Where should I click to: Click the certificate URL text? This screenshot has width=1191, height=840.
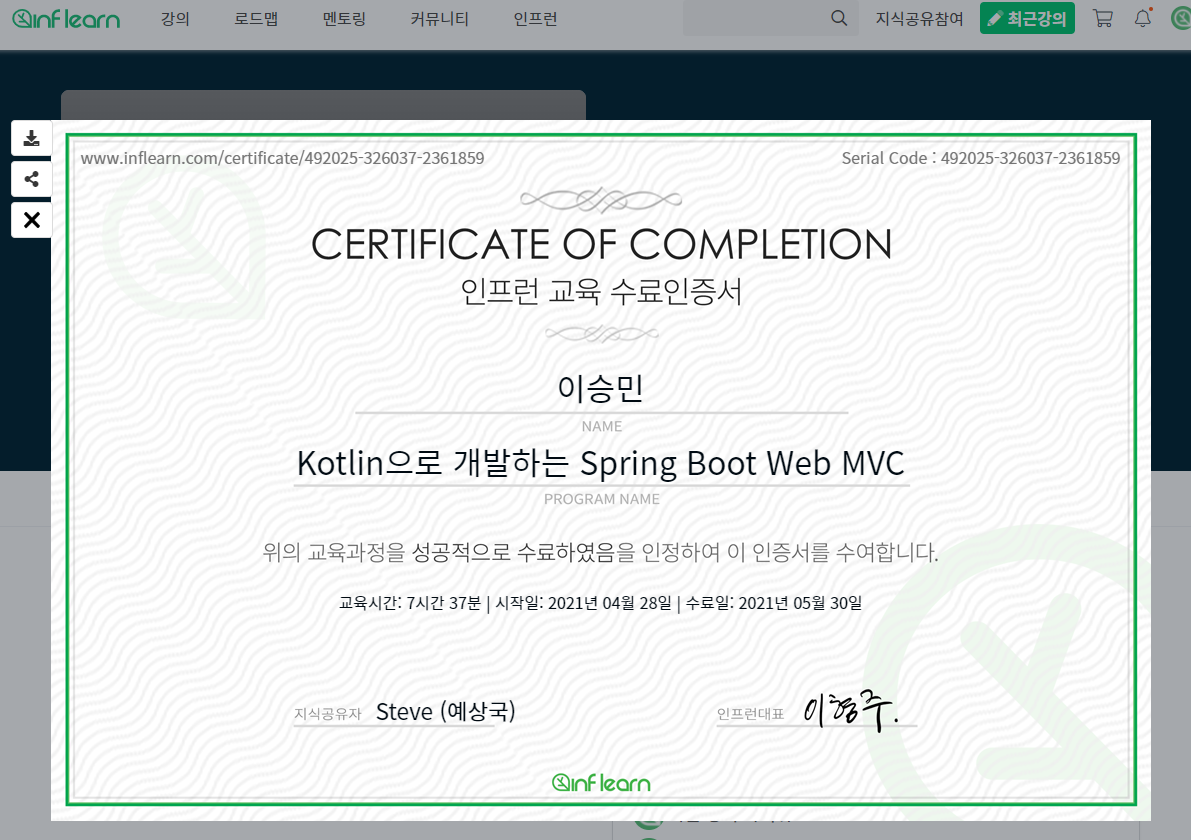pos(283,158)
